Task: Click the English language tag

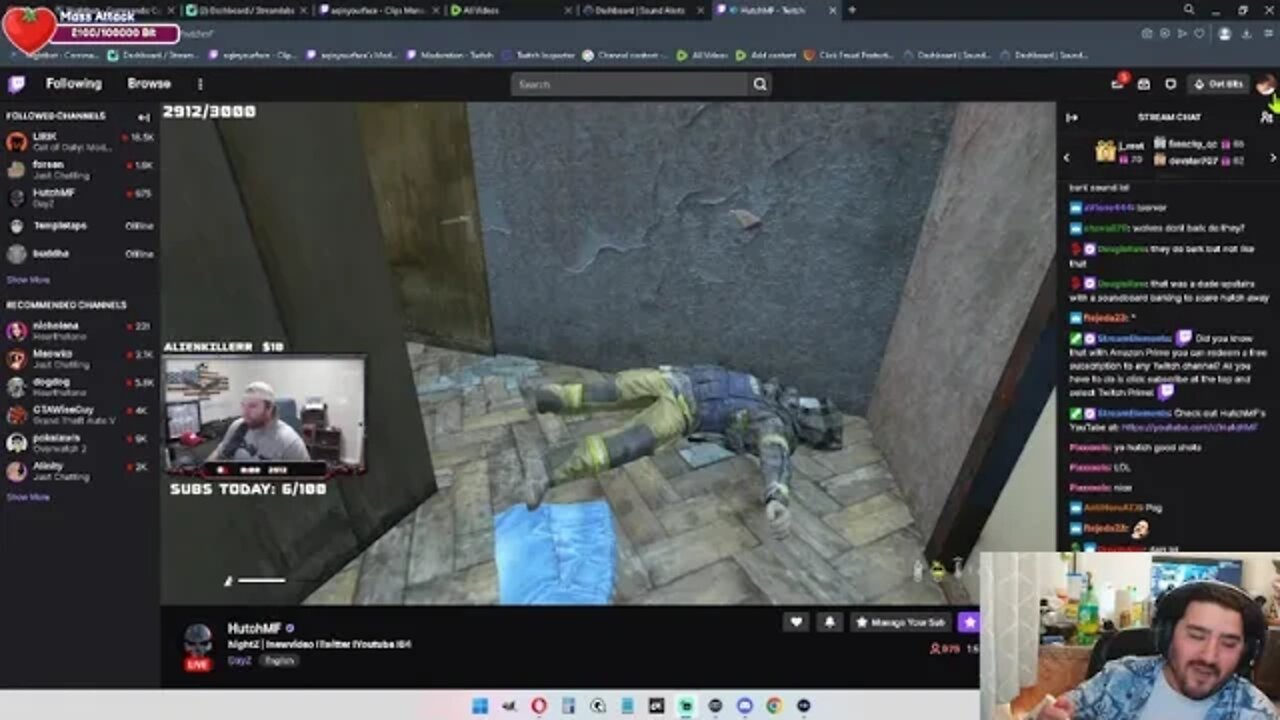Action: [279, 661]
